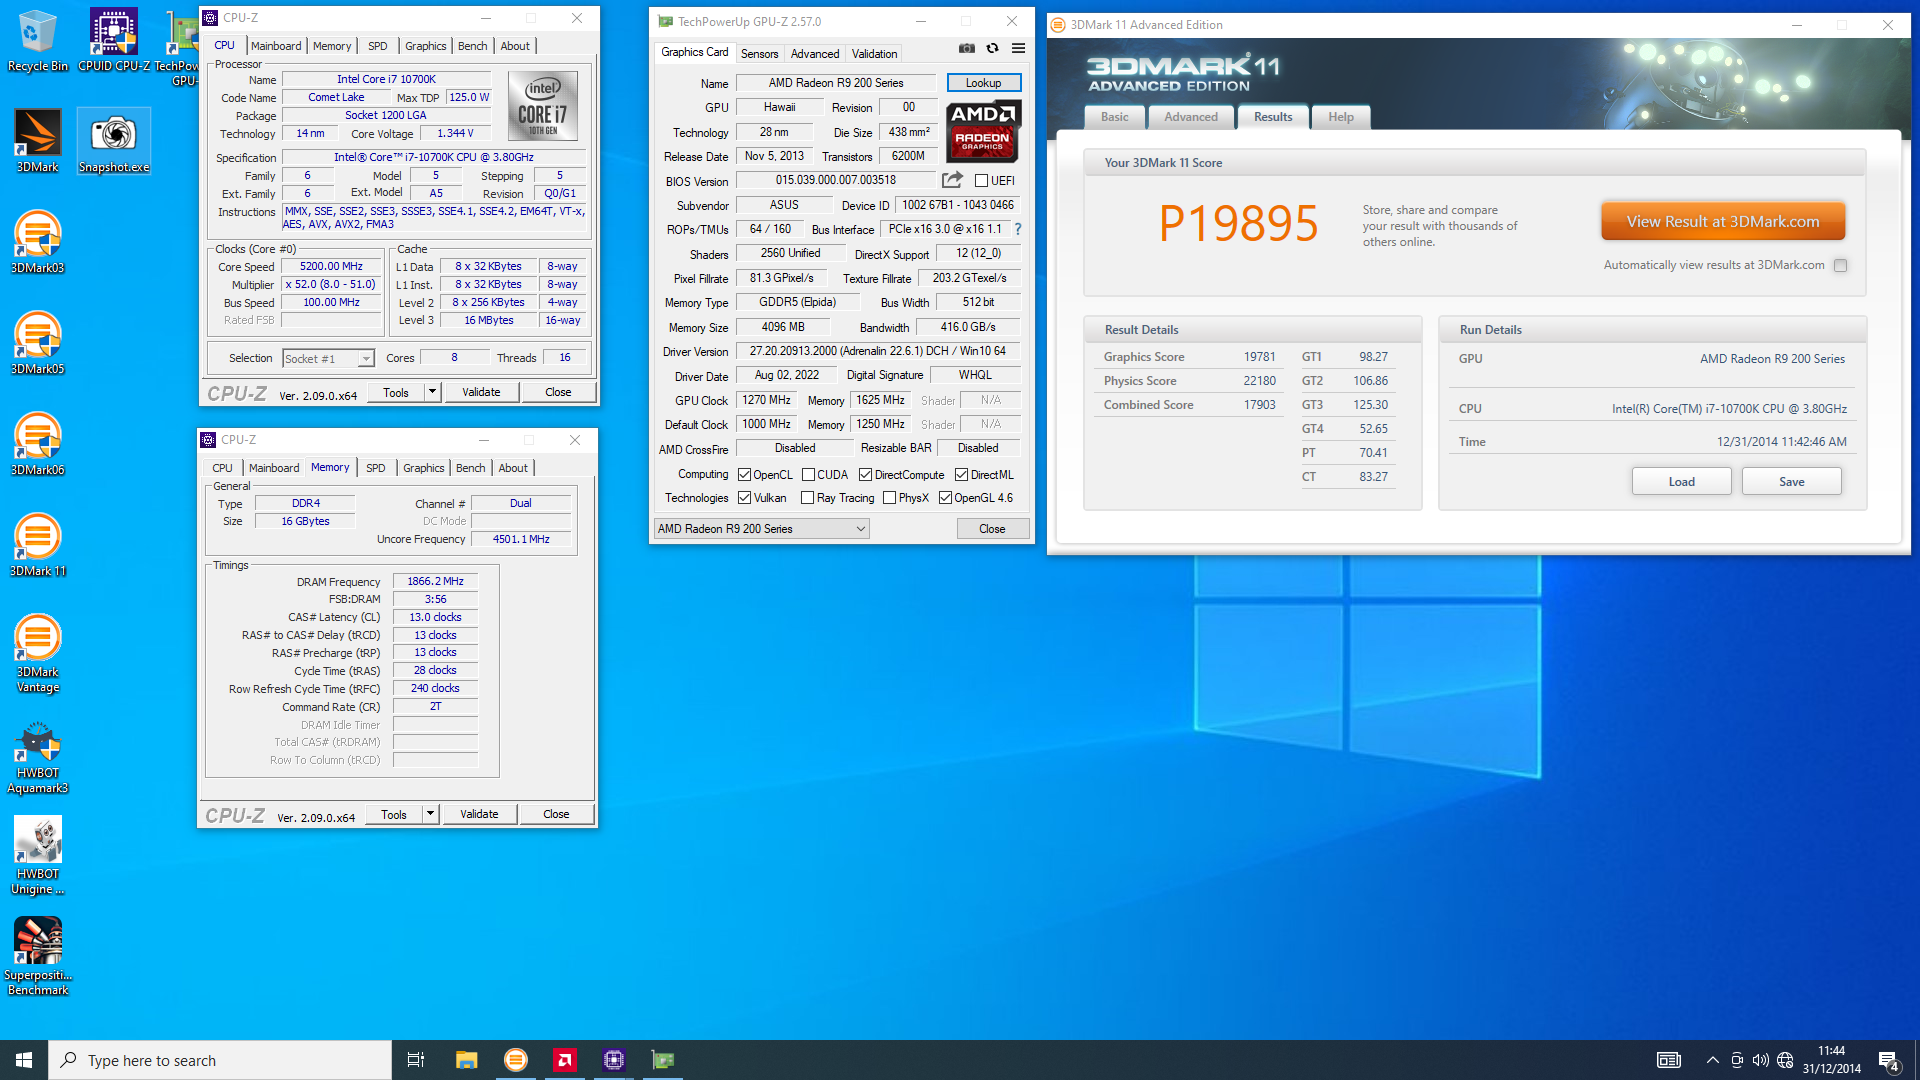
Task: Open the Validation tab in GPU-Z
Action: (875, 54)
